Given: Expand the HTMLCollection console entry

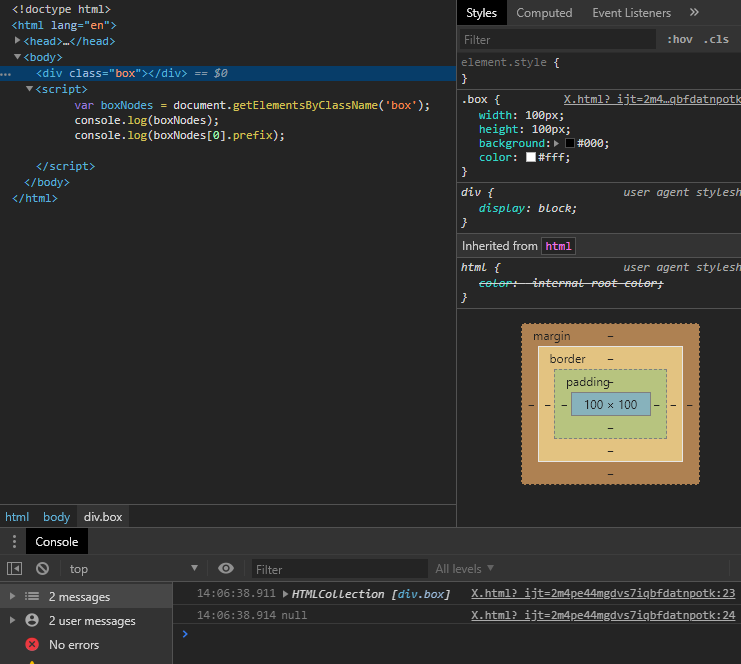Looking at the screenshot, I should click(x=285, y=594).
